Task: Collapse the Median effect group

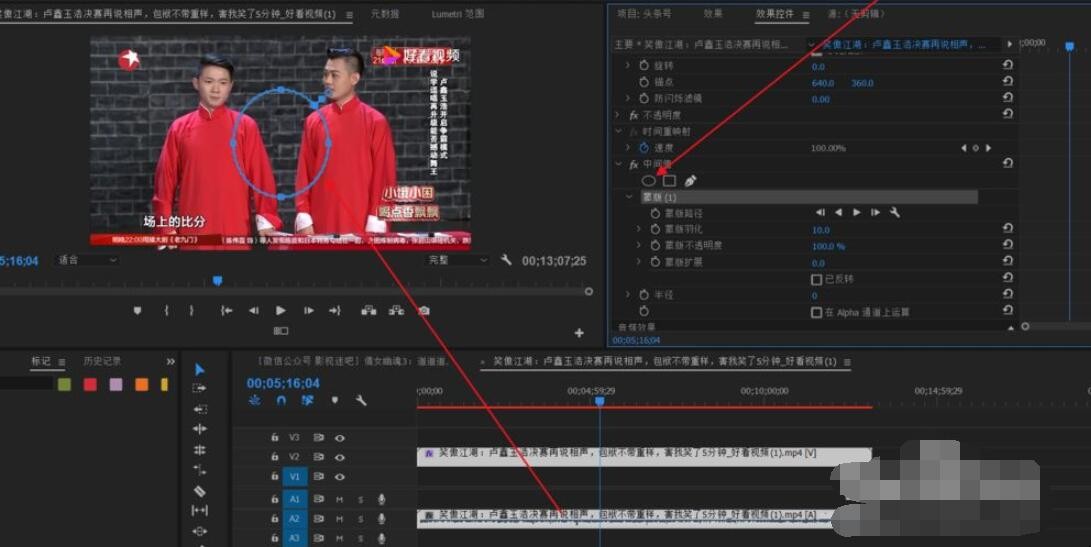Action: 618,164
